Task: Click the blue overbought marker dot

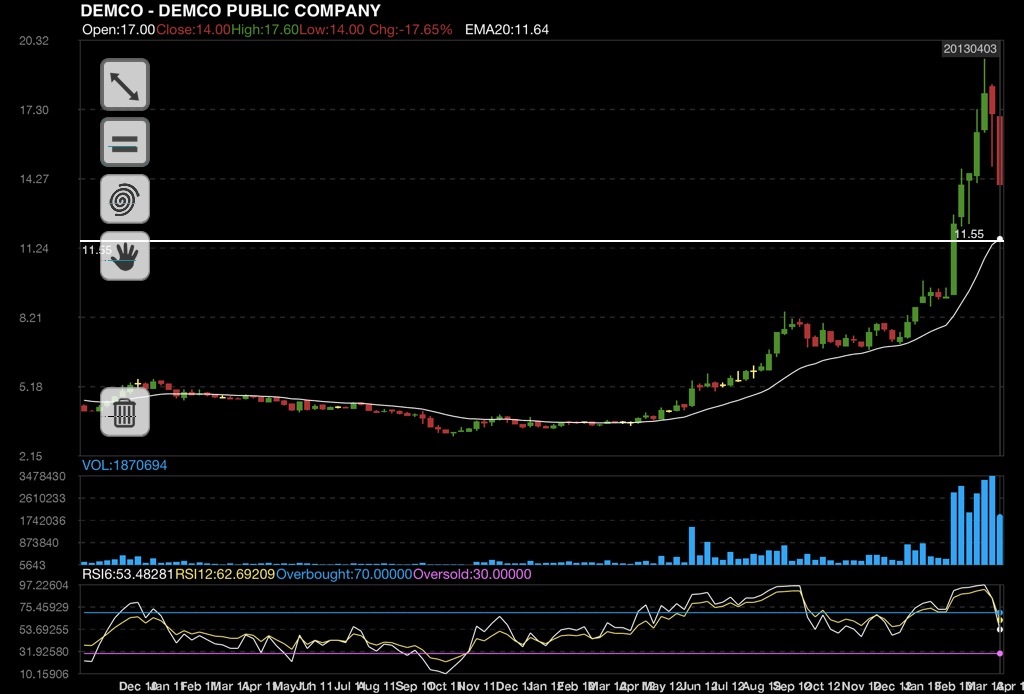Action: point(1000,613)
